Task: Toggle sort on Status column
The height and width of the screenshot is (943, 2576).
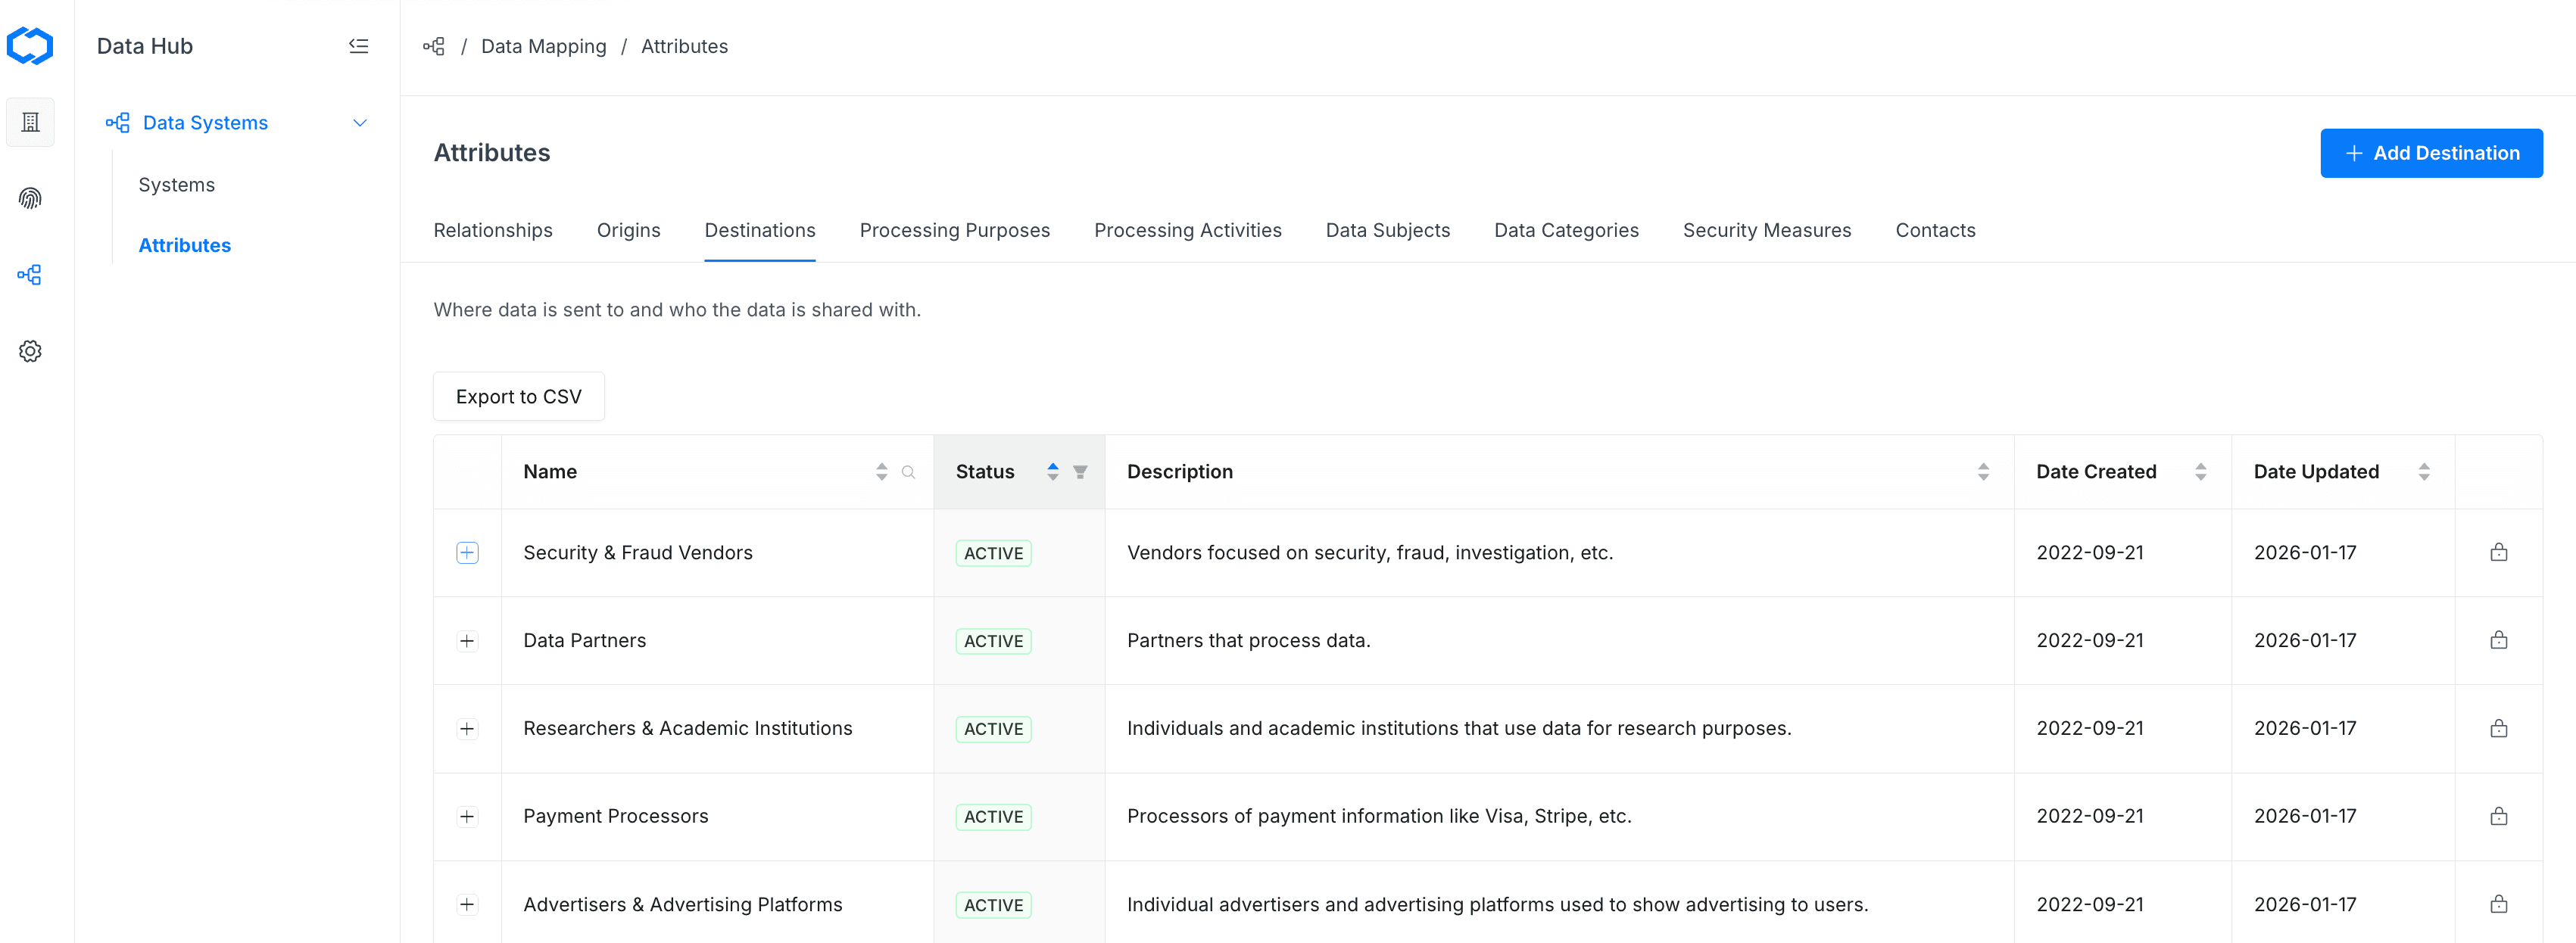Action: pyautogui.click(x=1053, y=472)
